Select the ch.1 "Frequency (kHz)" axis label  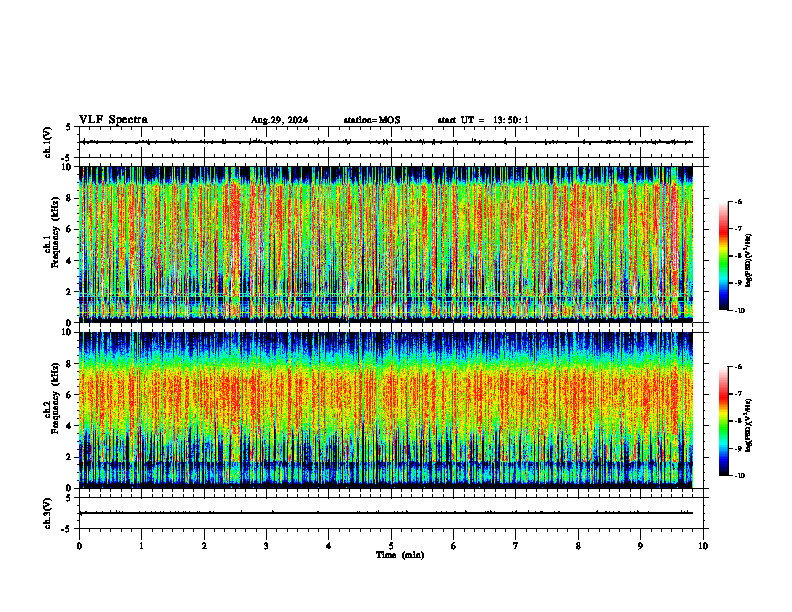[55, 232]
